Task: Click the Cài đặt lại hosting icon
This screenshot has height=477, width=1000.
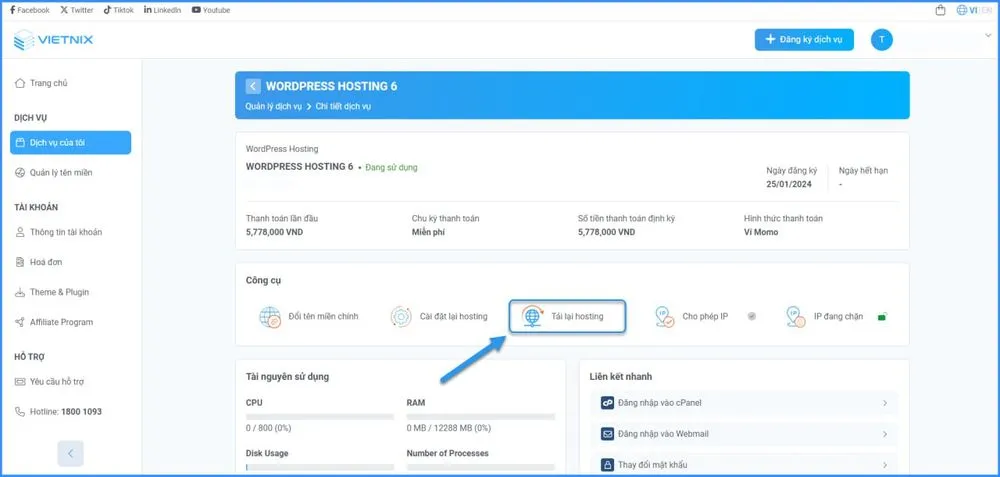Action: (x=401, y=317)
